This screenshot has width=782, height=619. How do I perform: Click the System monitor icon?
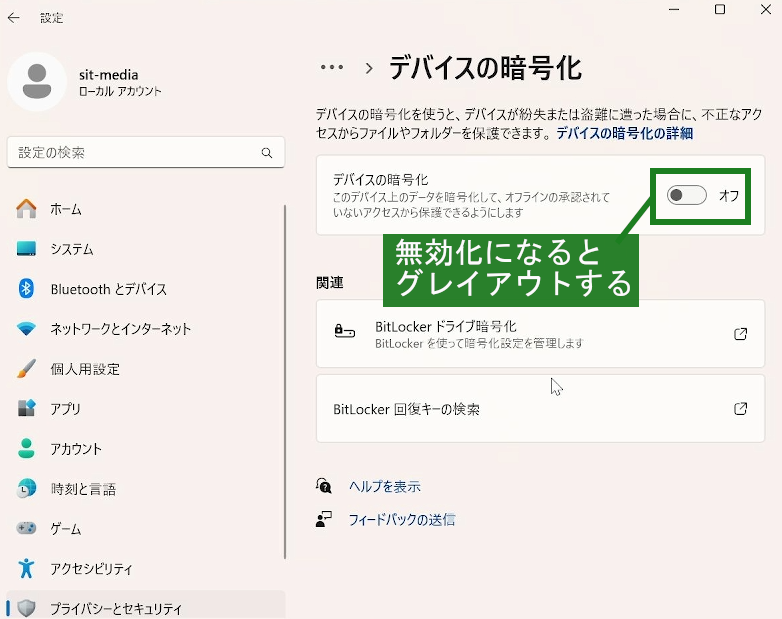pos(26,248)
